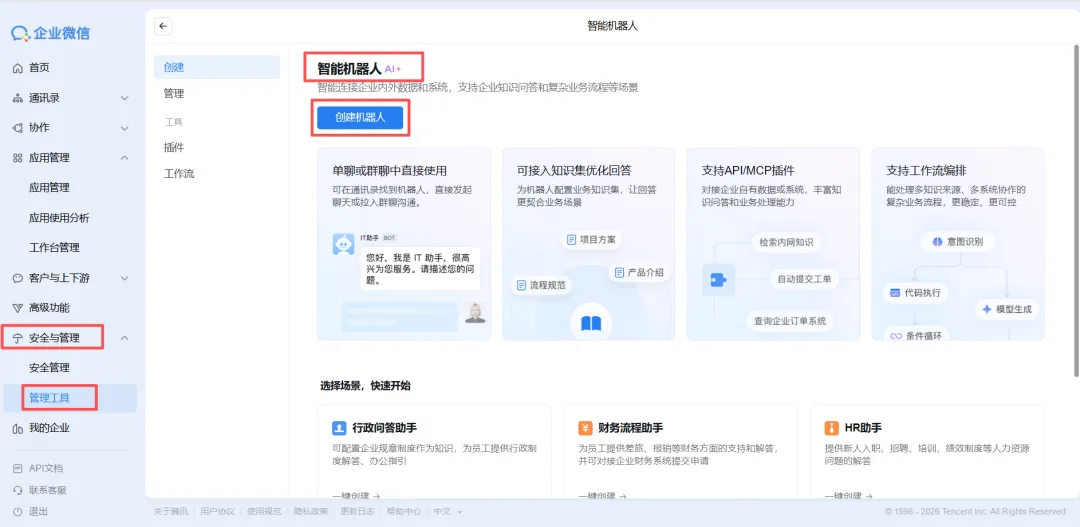
Task: Click the IT助手 robot avatar
Action: click(x=344, y=245)
